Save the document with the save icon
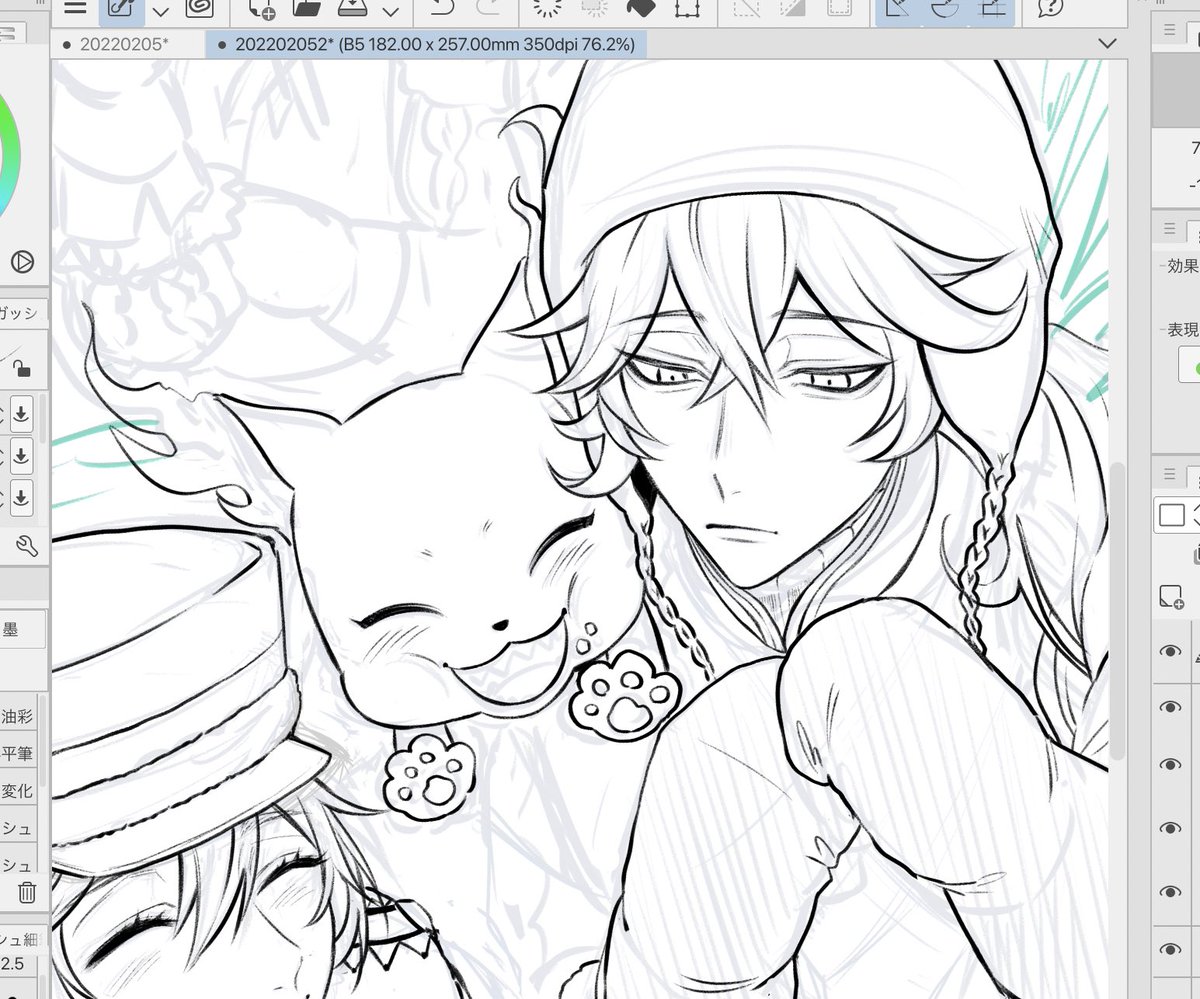The image size is (1200, 999). click(x=353, y=9)
